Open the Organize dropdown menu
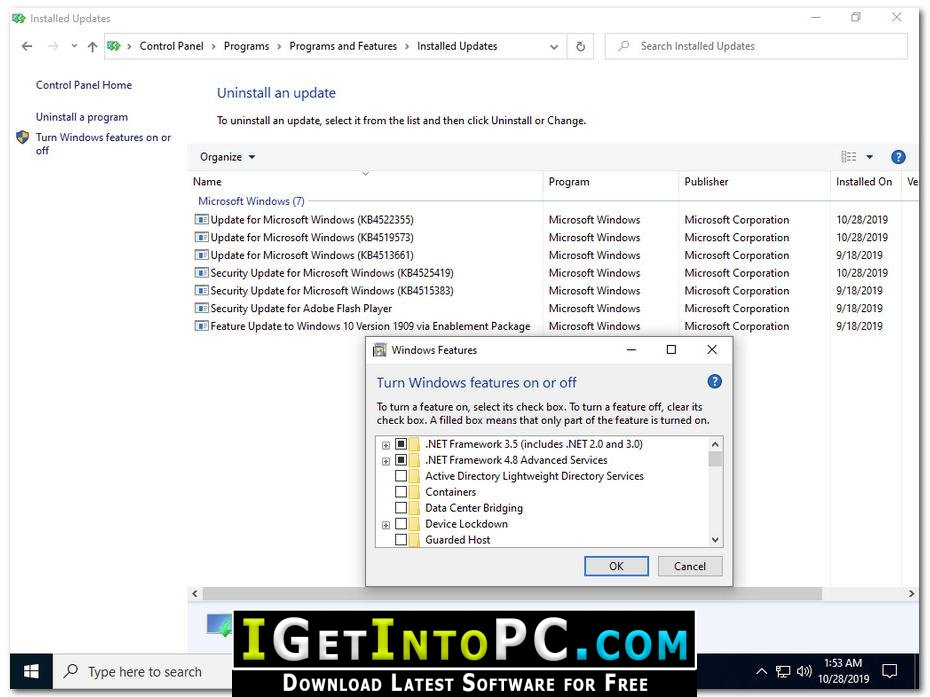This screenshot has height=697, width=930. click(227, 157)
